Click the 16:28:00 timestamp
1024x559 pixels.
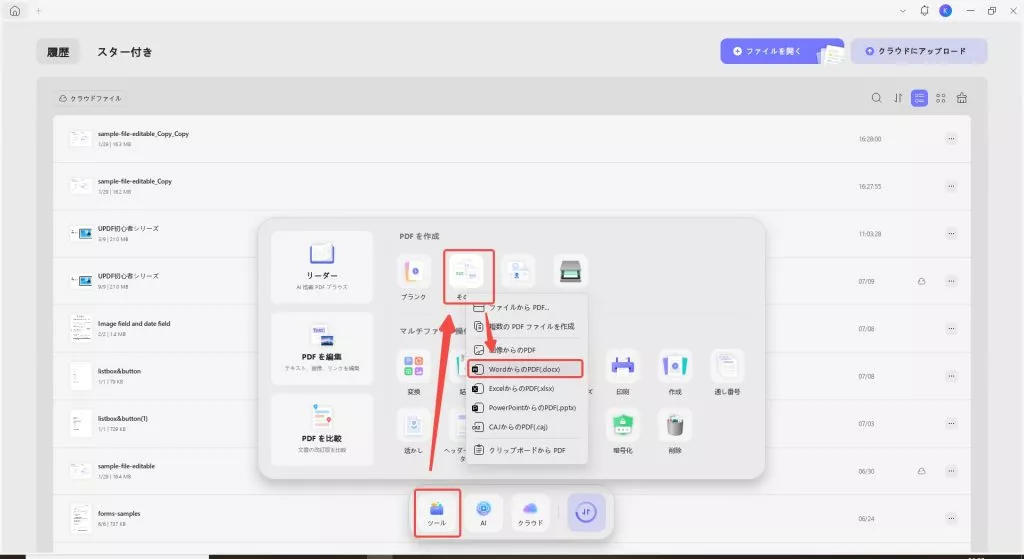coord(870,139)
